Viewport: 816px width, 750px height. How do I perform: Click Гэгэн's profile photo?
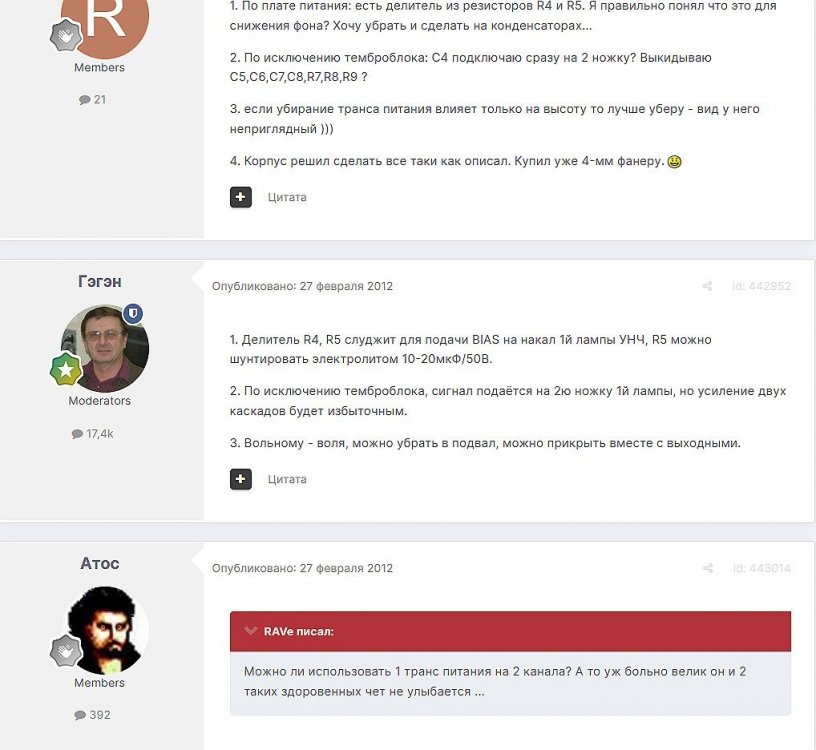pos(105,348)
